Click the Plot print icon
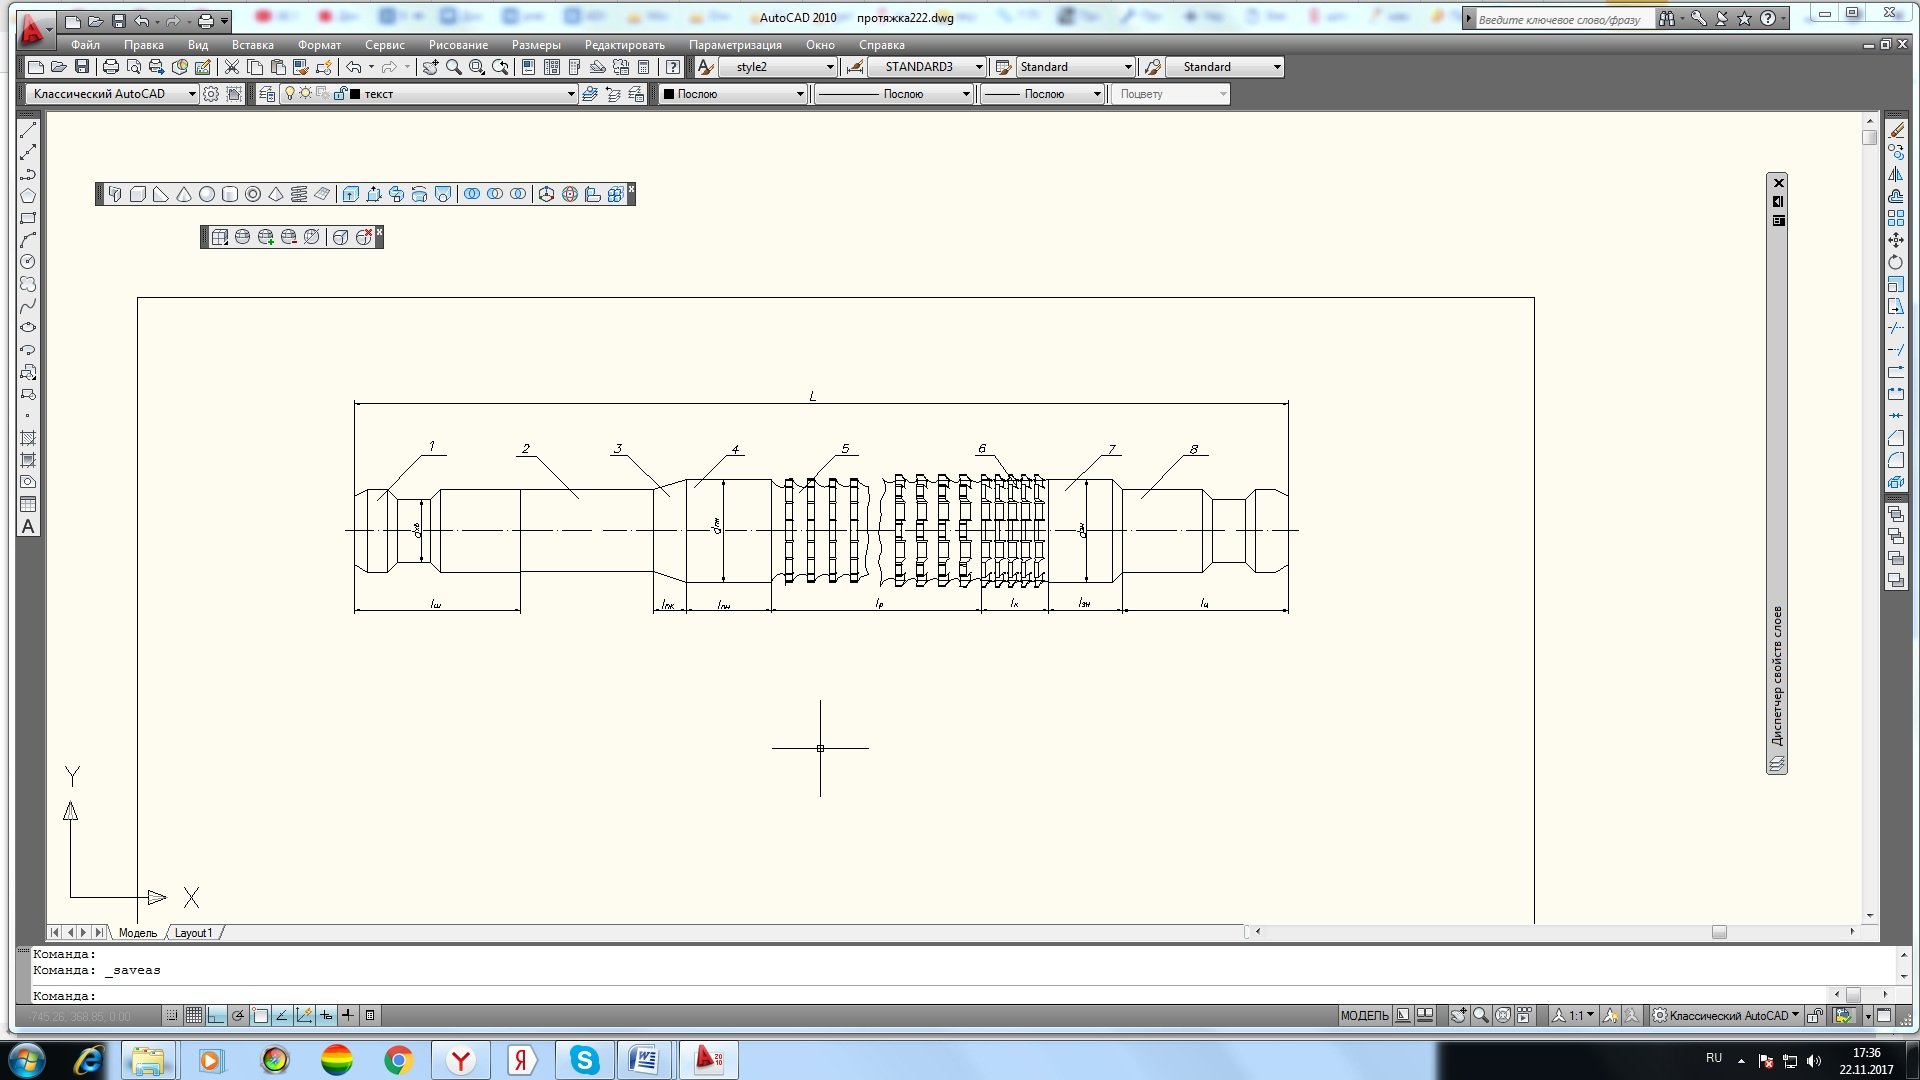The width and height of the screenshot is (1920, 1080). tap(110, 67)
